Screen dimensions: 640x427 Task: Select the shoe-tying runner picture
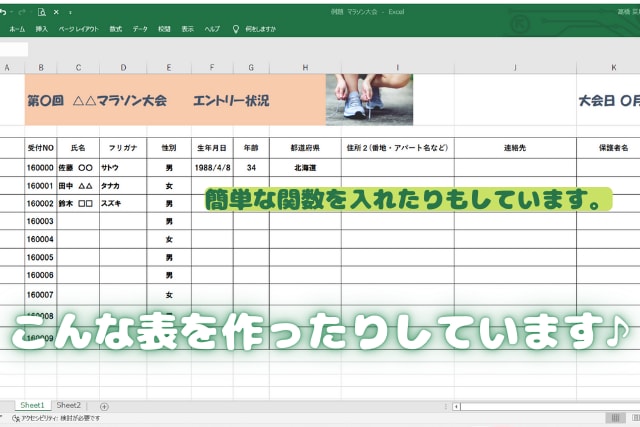pyautogui.click(x=369, y=100)
